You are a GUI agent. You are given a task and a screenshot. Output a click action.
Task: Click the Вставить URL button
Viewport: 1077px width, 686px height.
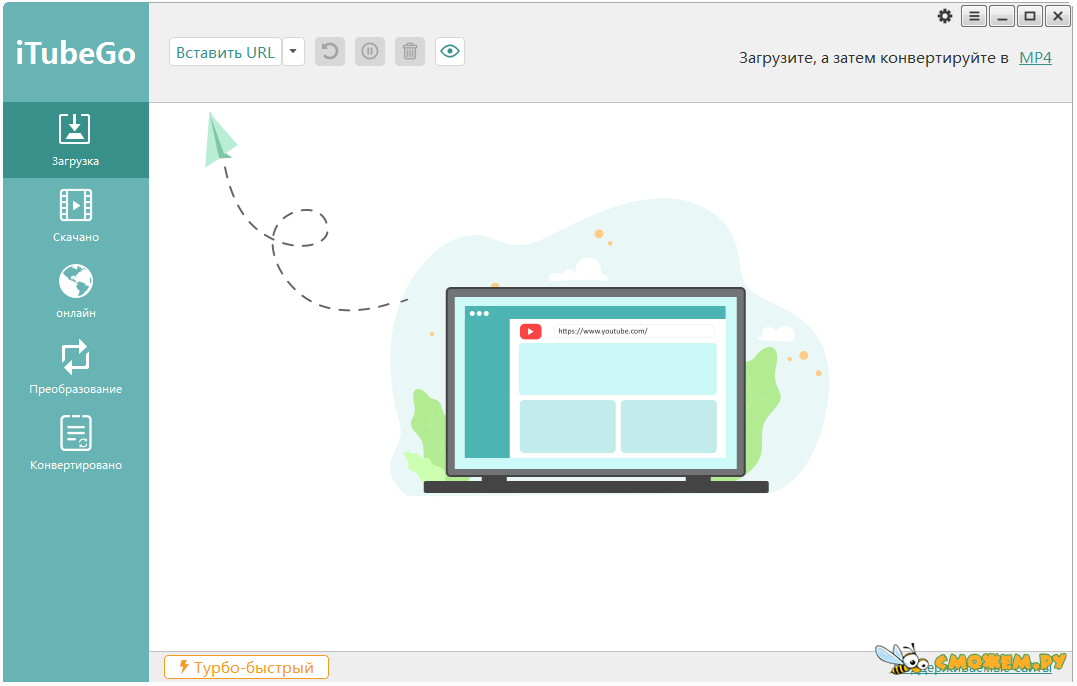tap(225, 52)
